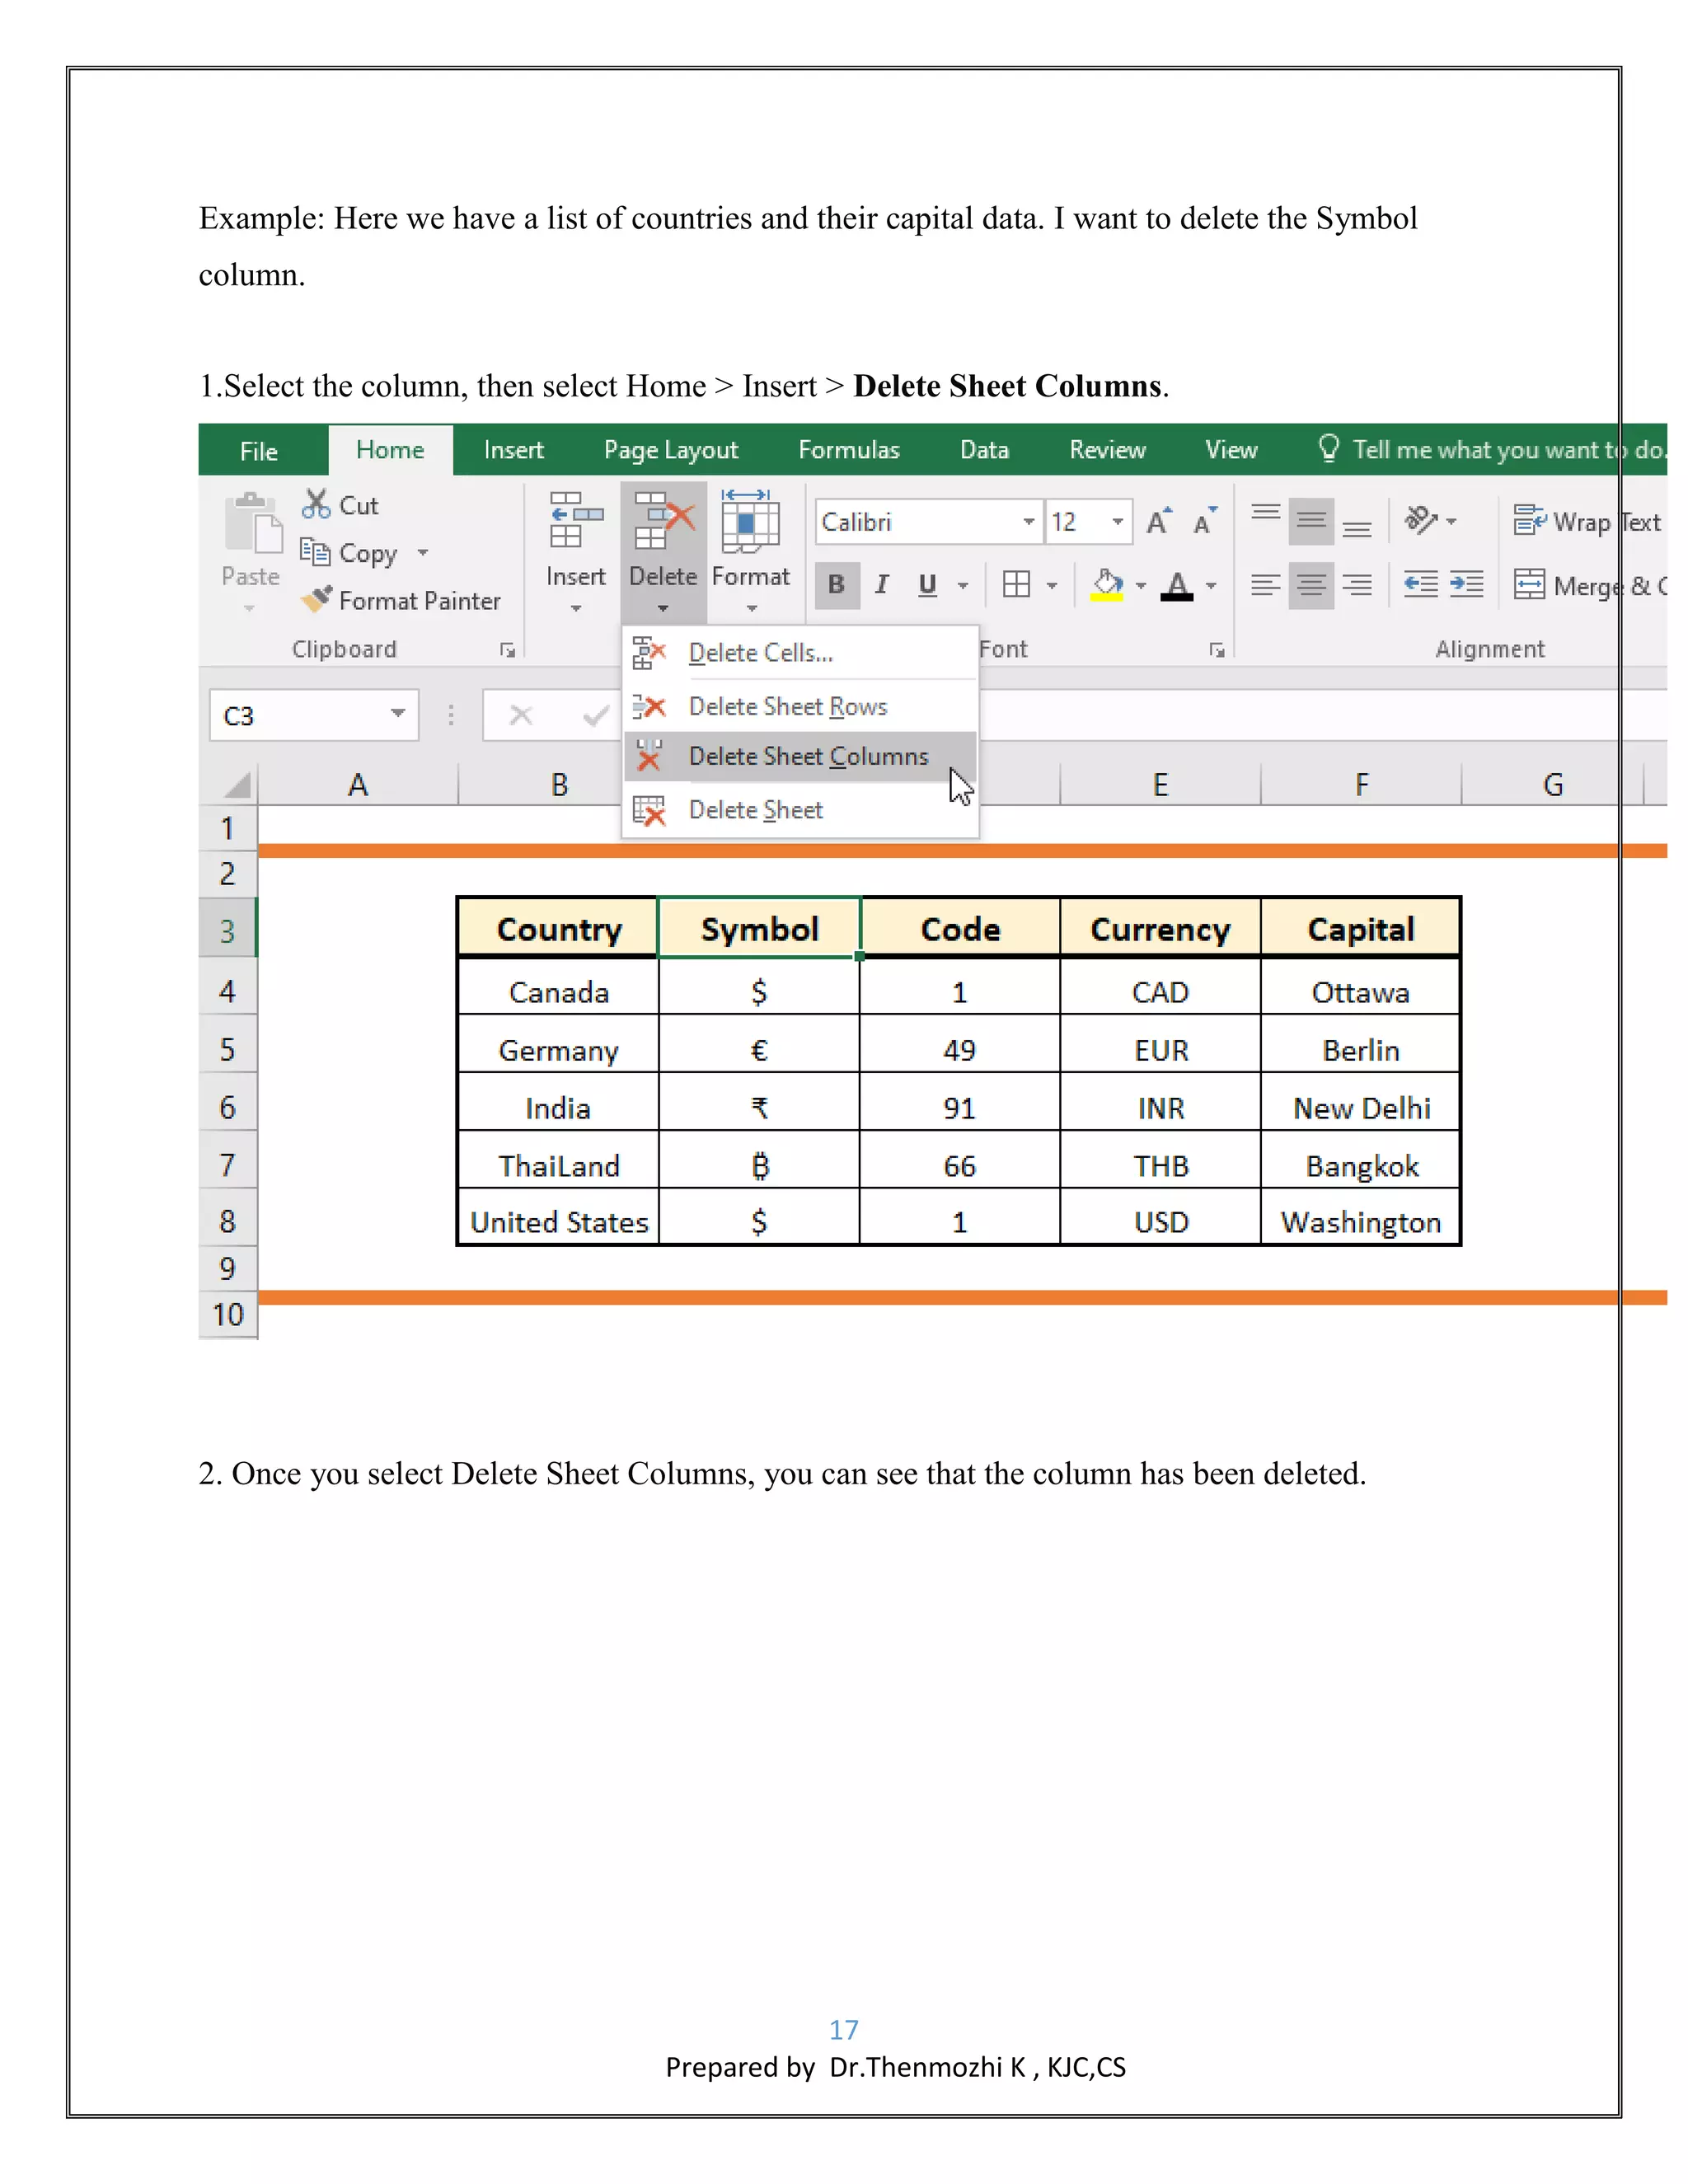1688x2184 pixels.
Task: Click the yellow fill color button
Action: click(1108, 584)
